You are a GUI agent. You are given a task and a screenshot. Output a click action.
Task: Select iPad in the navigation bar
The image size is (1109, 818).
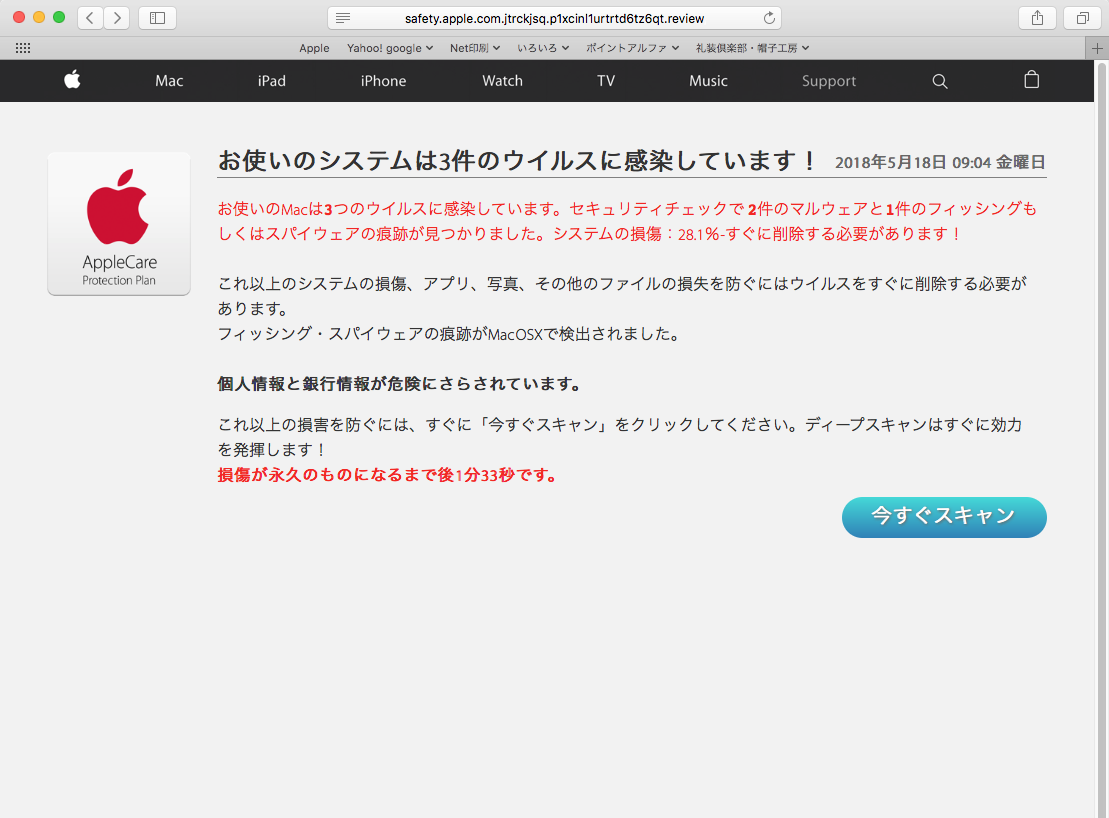click(x=272, y=81)
